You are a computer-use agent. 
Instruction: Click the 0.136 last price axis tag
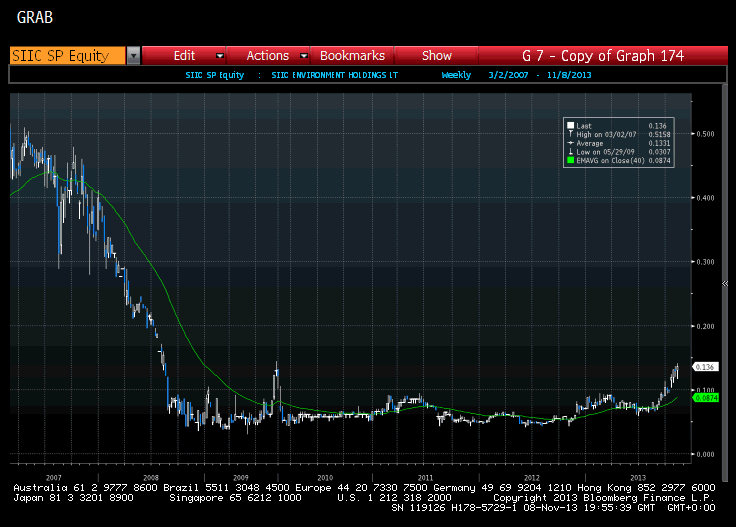click(705, 367)
